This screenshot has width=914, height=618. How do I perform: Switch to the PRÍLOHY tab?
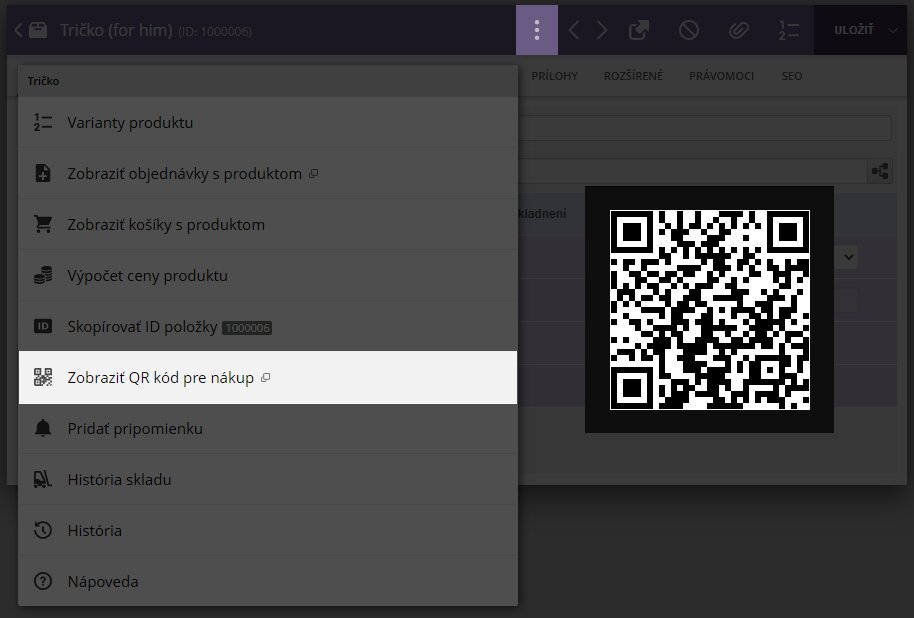(554, 76)
